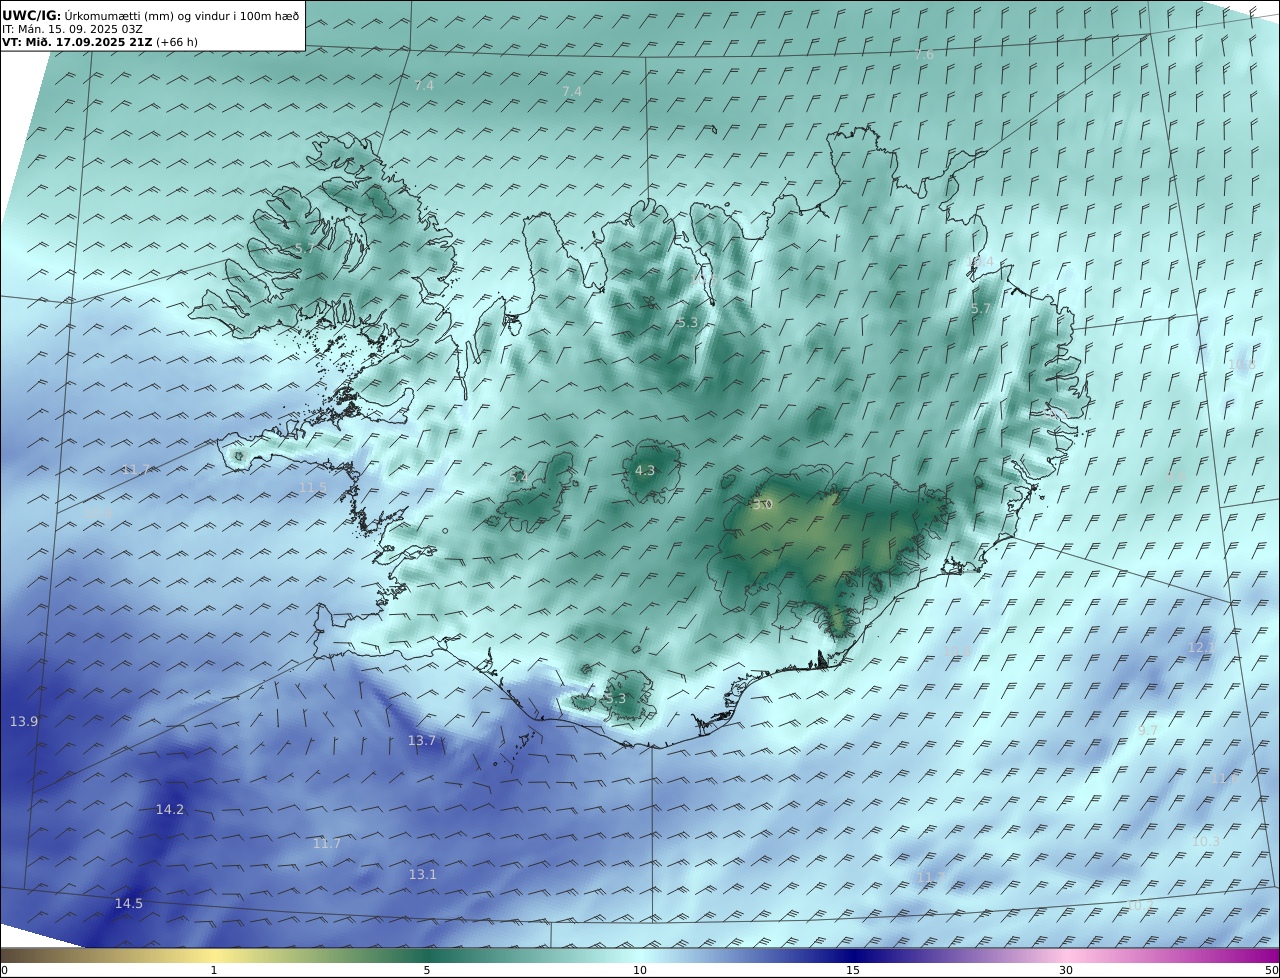Click the 15 tick label on the colorbar
Screen dimensions: 1280x978
pos(853,970)
